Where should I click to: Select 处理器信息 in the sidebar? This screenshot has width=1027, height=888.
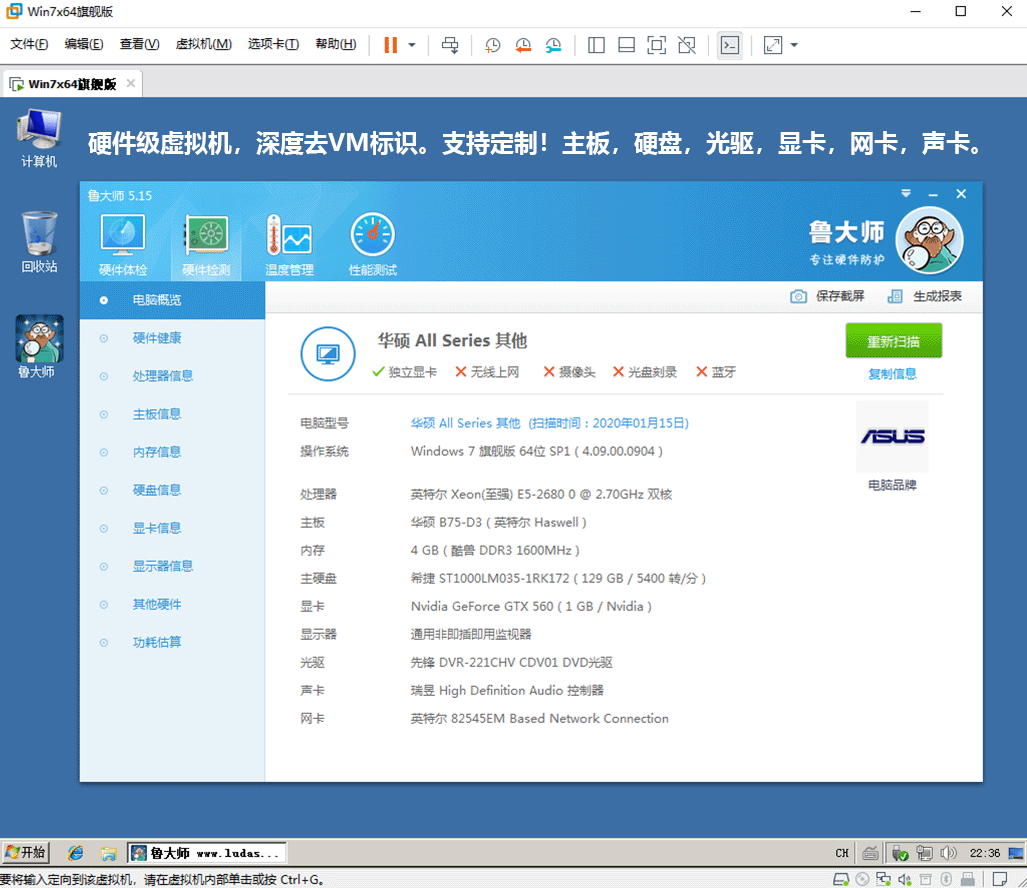click(x=172, y=376)
